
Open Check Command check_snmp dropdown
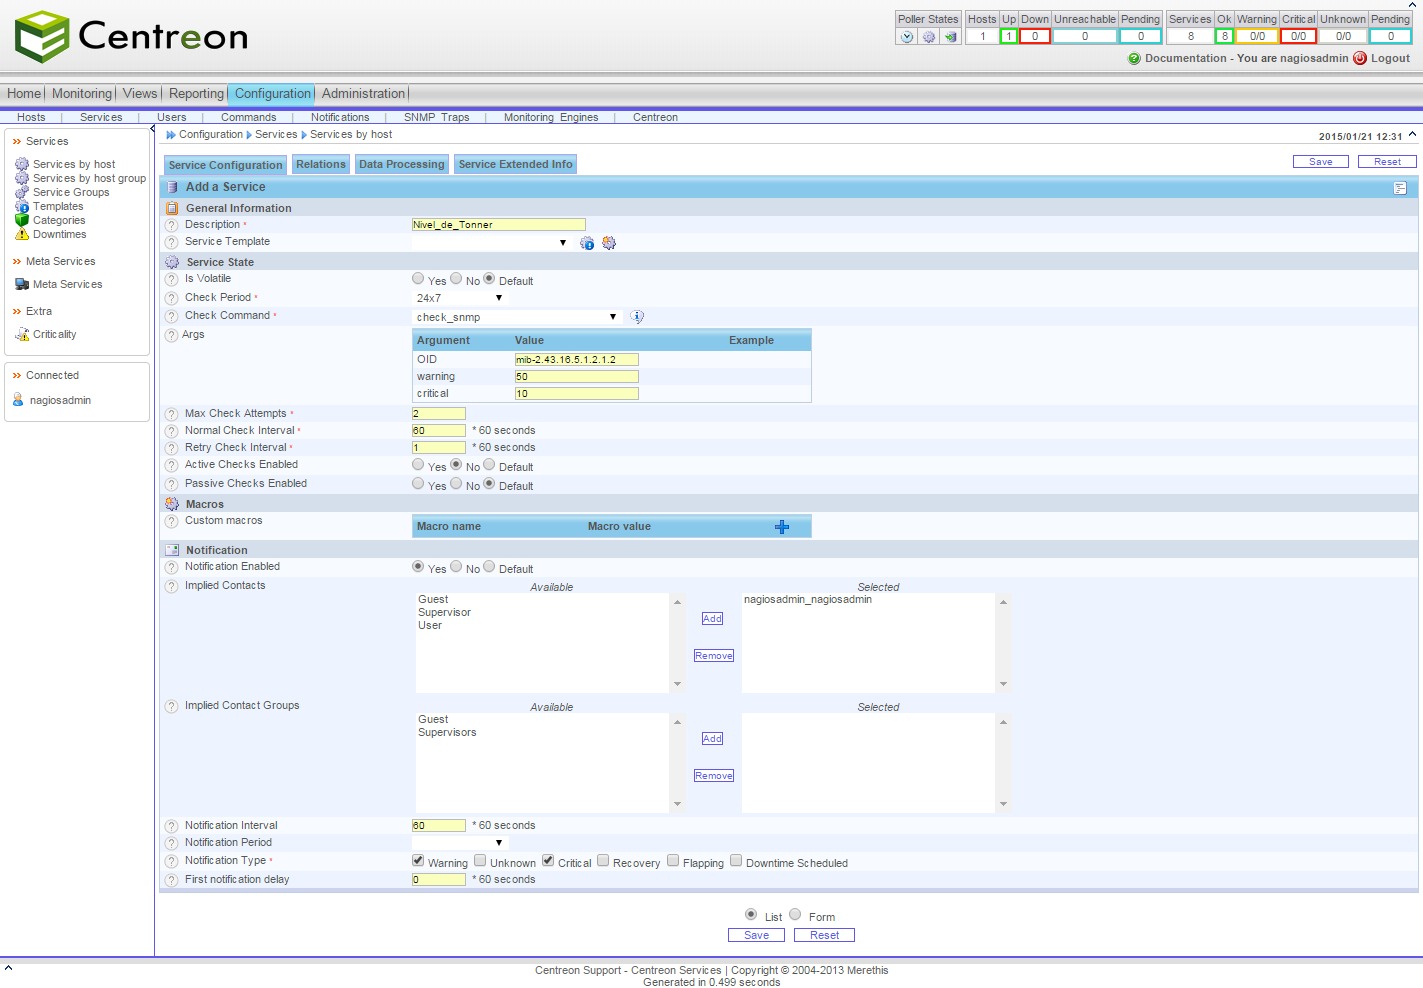[517, 317]
